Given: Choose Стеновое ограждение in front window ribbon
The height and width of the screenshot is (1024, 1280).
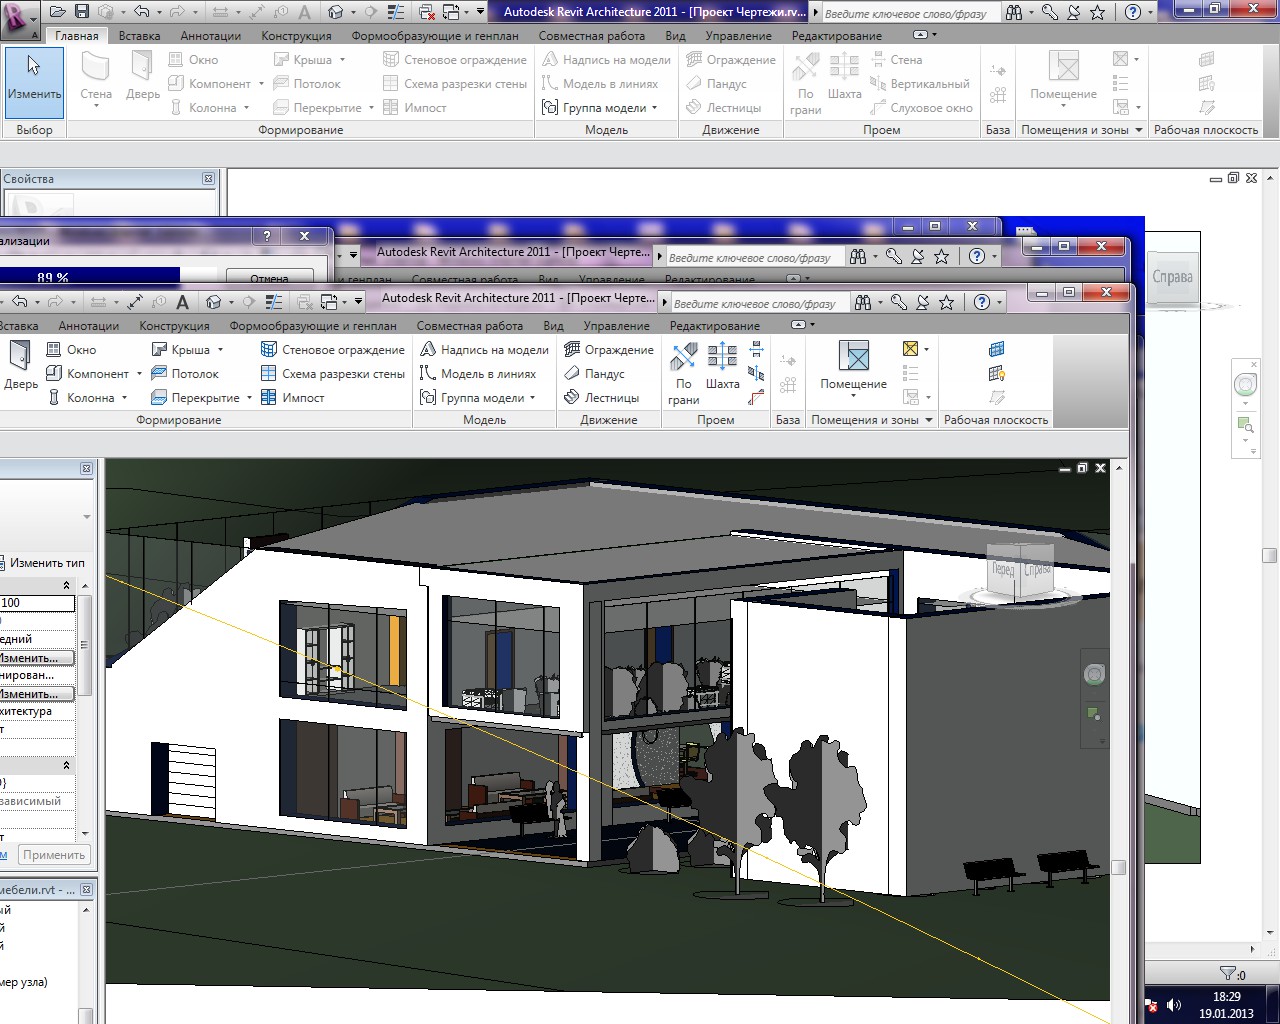Looking at the screenshot, I should (333, 350).
